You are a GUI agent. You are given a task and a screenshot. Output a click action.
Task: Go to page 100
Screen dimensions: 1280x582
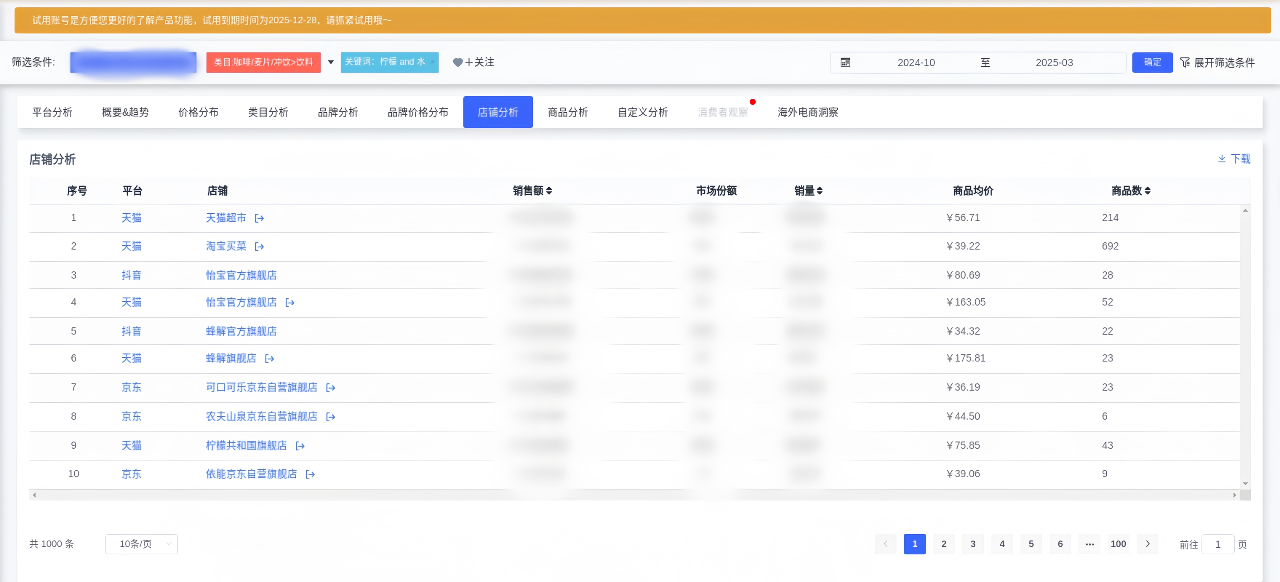(1118, 544)
